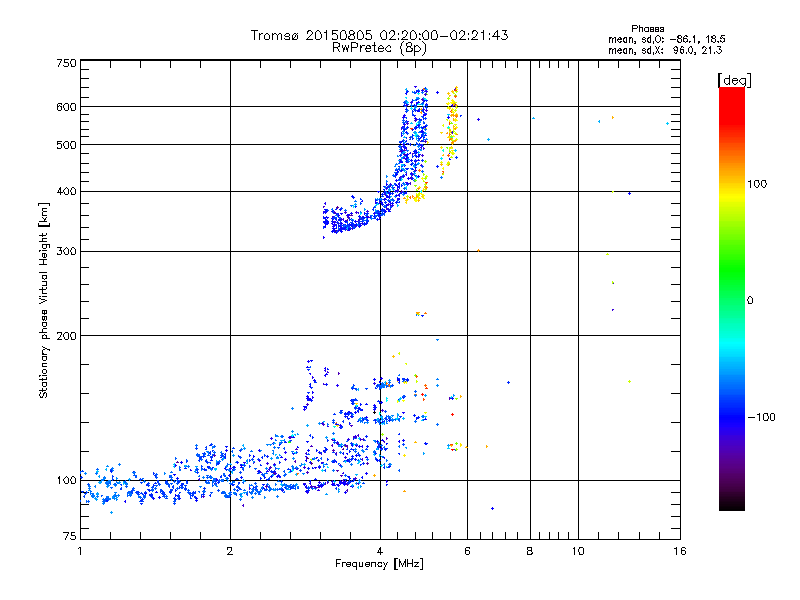Screen dimensions: 800x600
Task: Click the black bottom of the colorbar
Action: pyautogui.click(x=732, y=503)
